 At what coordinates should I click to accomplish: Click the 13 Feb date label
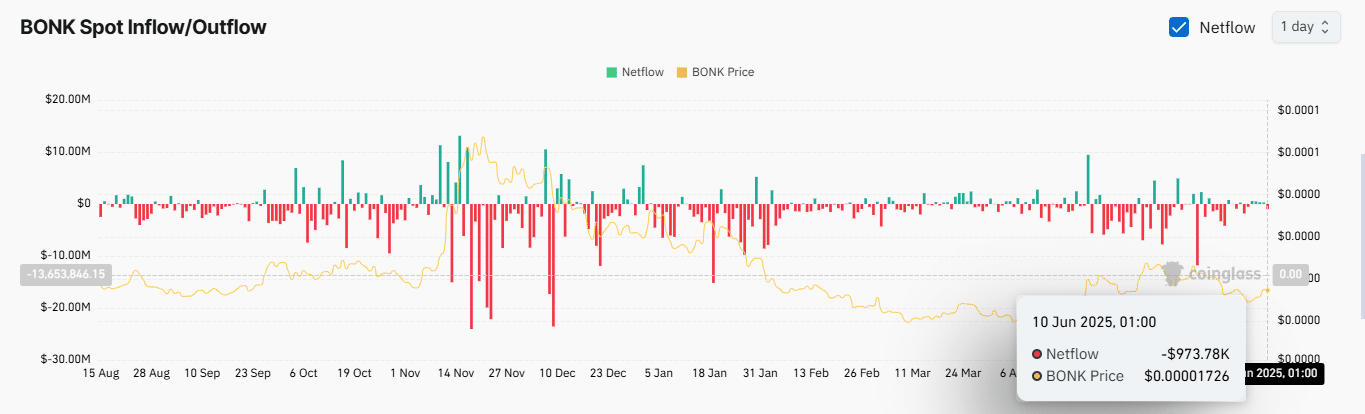[811, 373]
